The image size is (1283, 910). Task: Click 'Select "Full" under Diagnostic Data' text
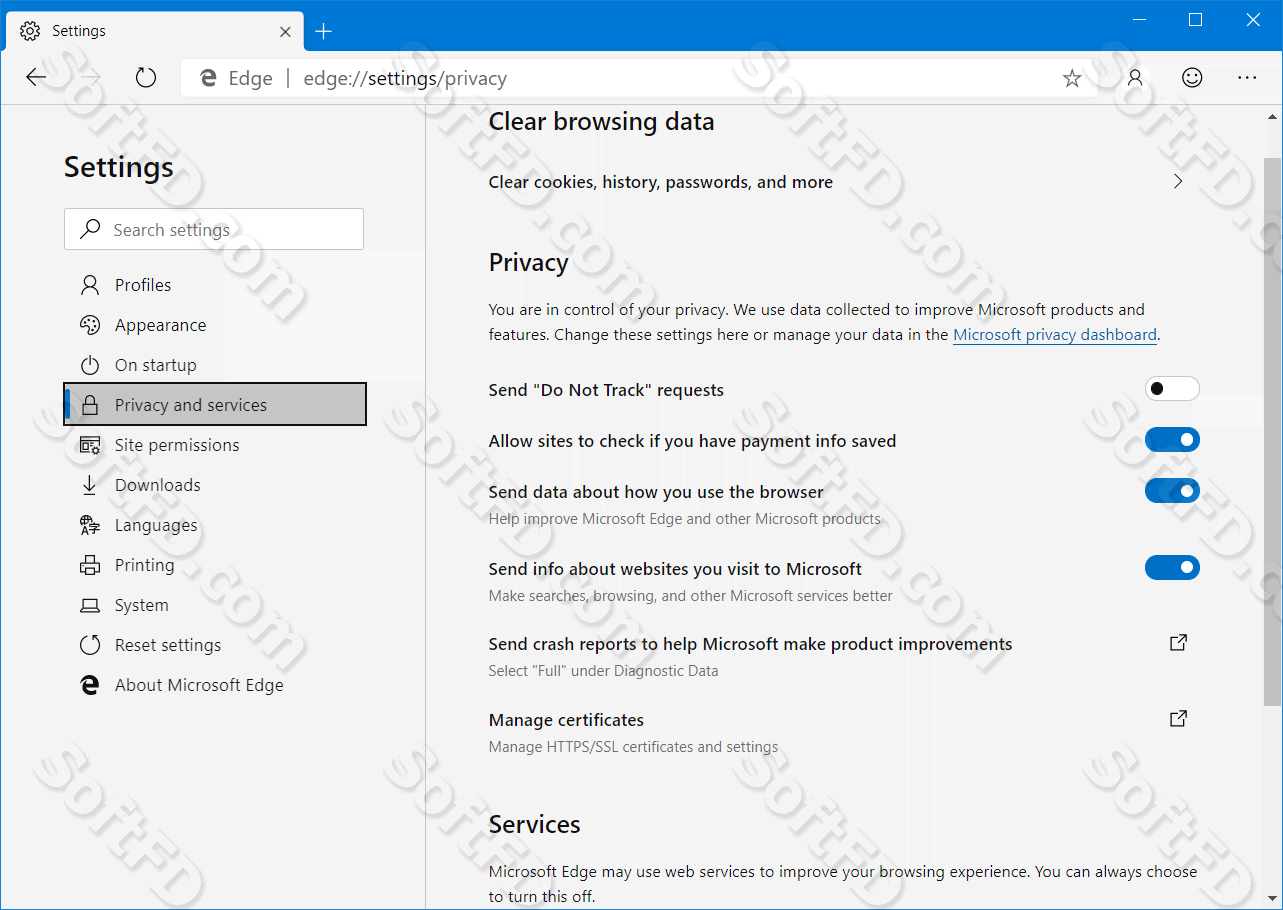[x=603, y=671]
